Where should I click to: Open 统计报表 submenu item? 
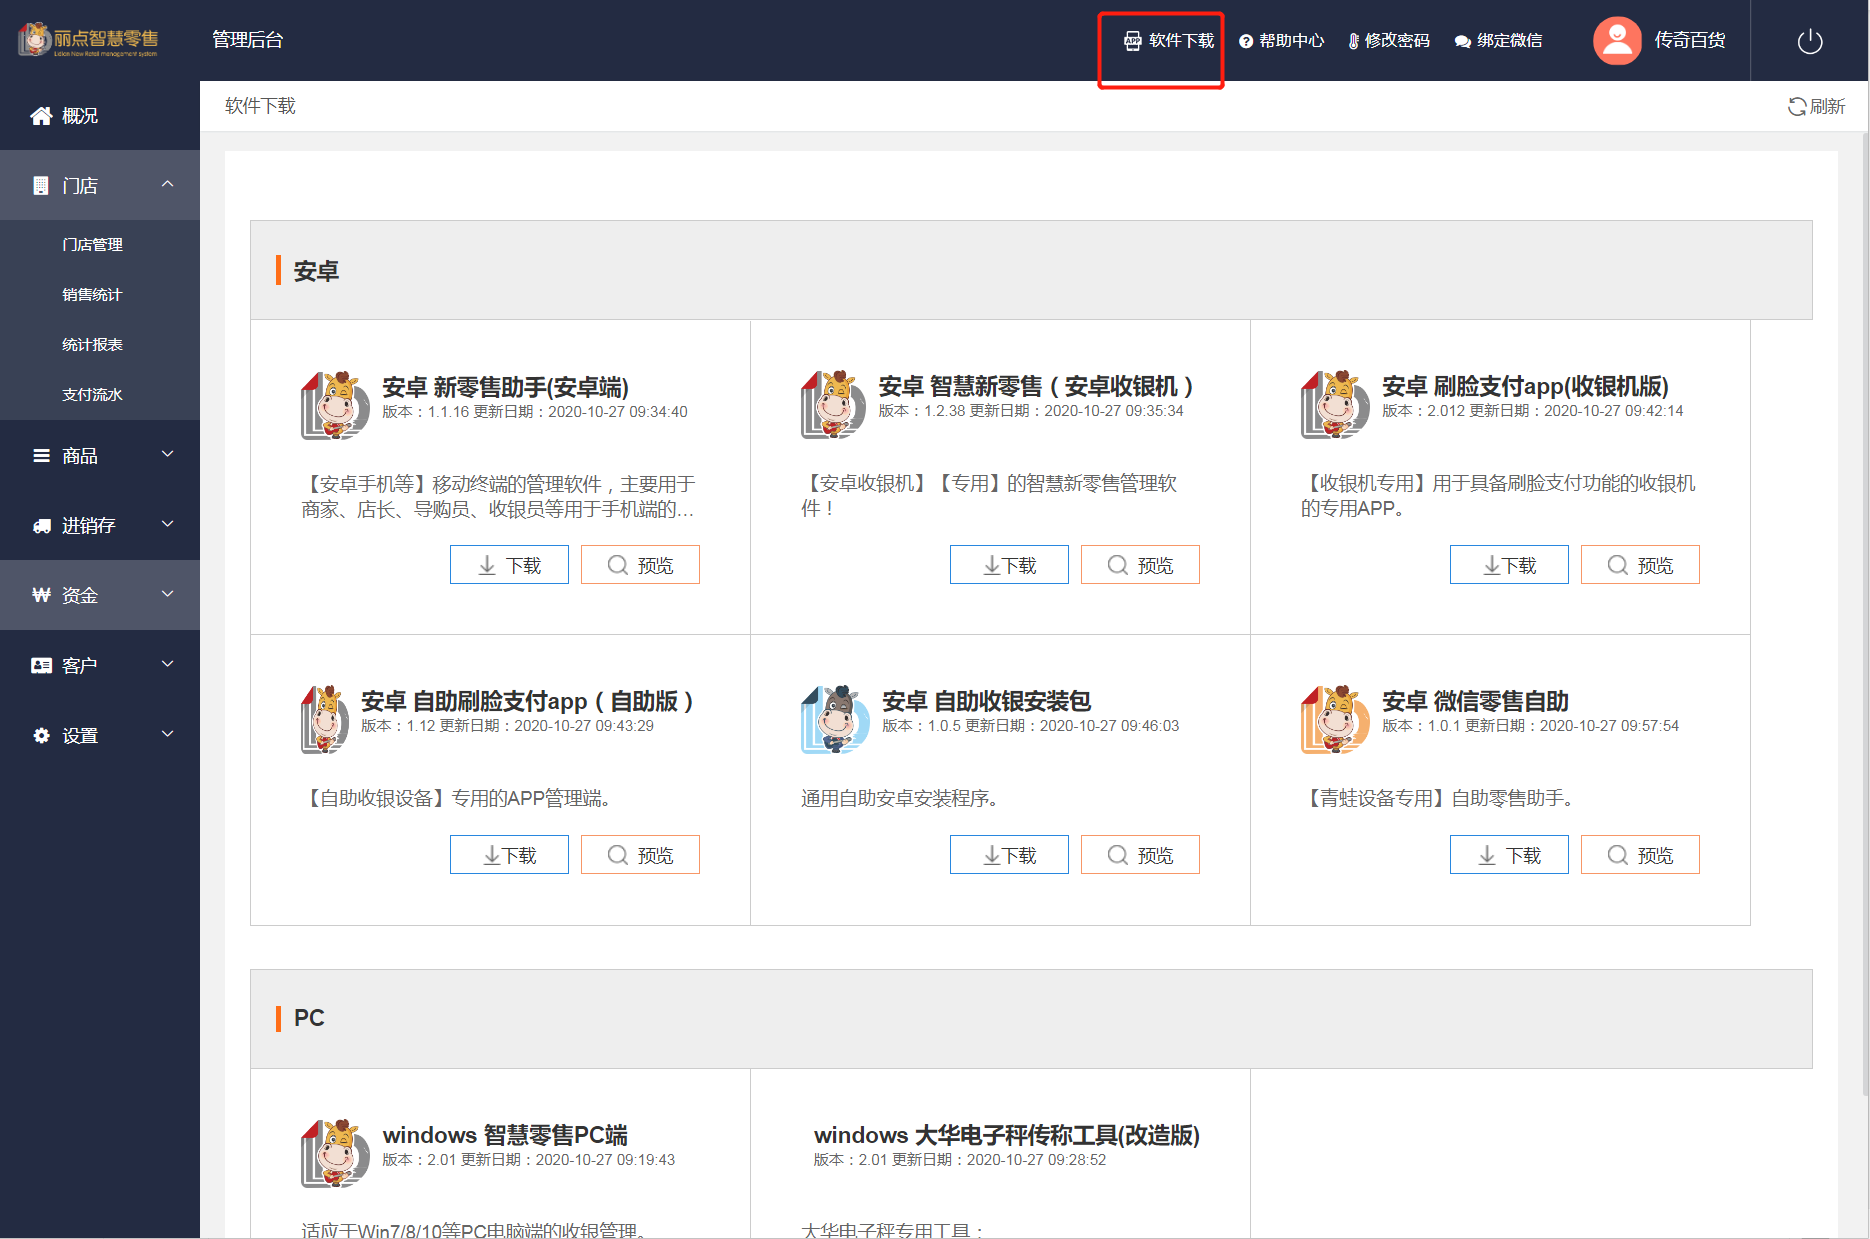pos(92,345)
